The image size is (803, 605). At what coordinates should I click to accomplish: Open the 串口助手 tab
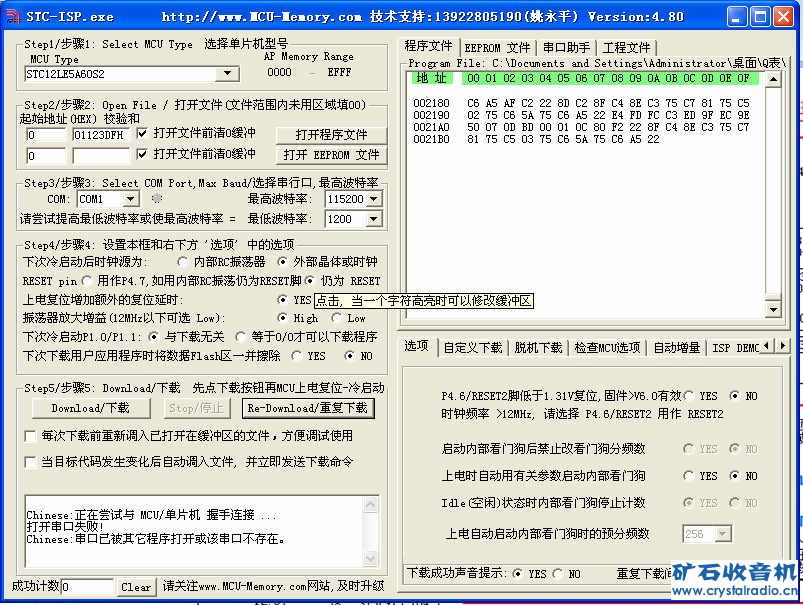pos(566,48)
